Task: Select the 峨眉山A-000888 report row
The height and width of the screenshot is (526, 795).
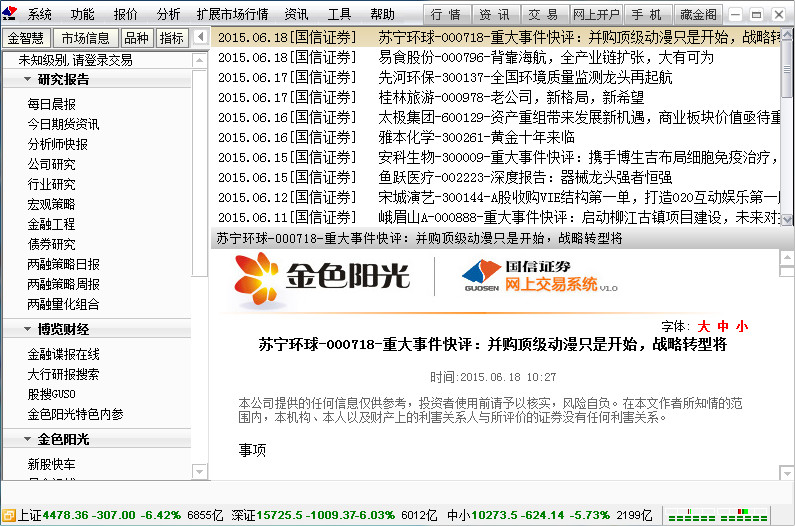Action: point(496,217)
